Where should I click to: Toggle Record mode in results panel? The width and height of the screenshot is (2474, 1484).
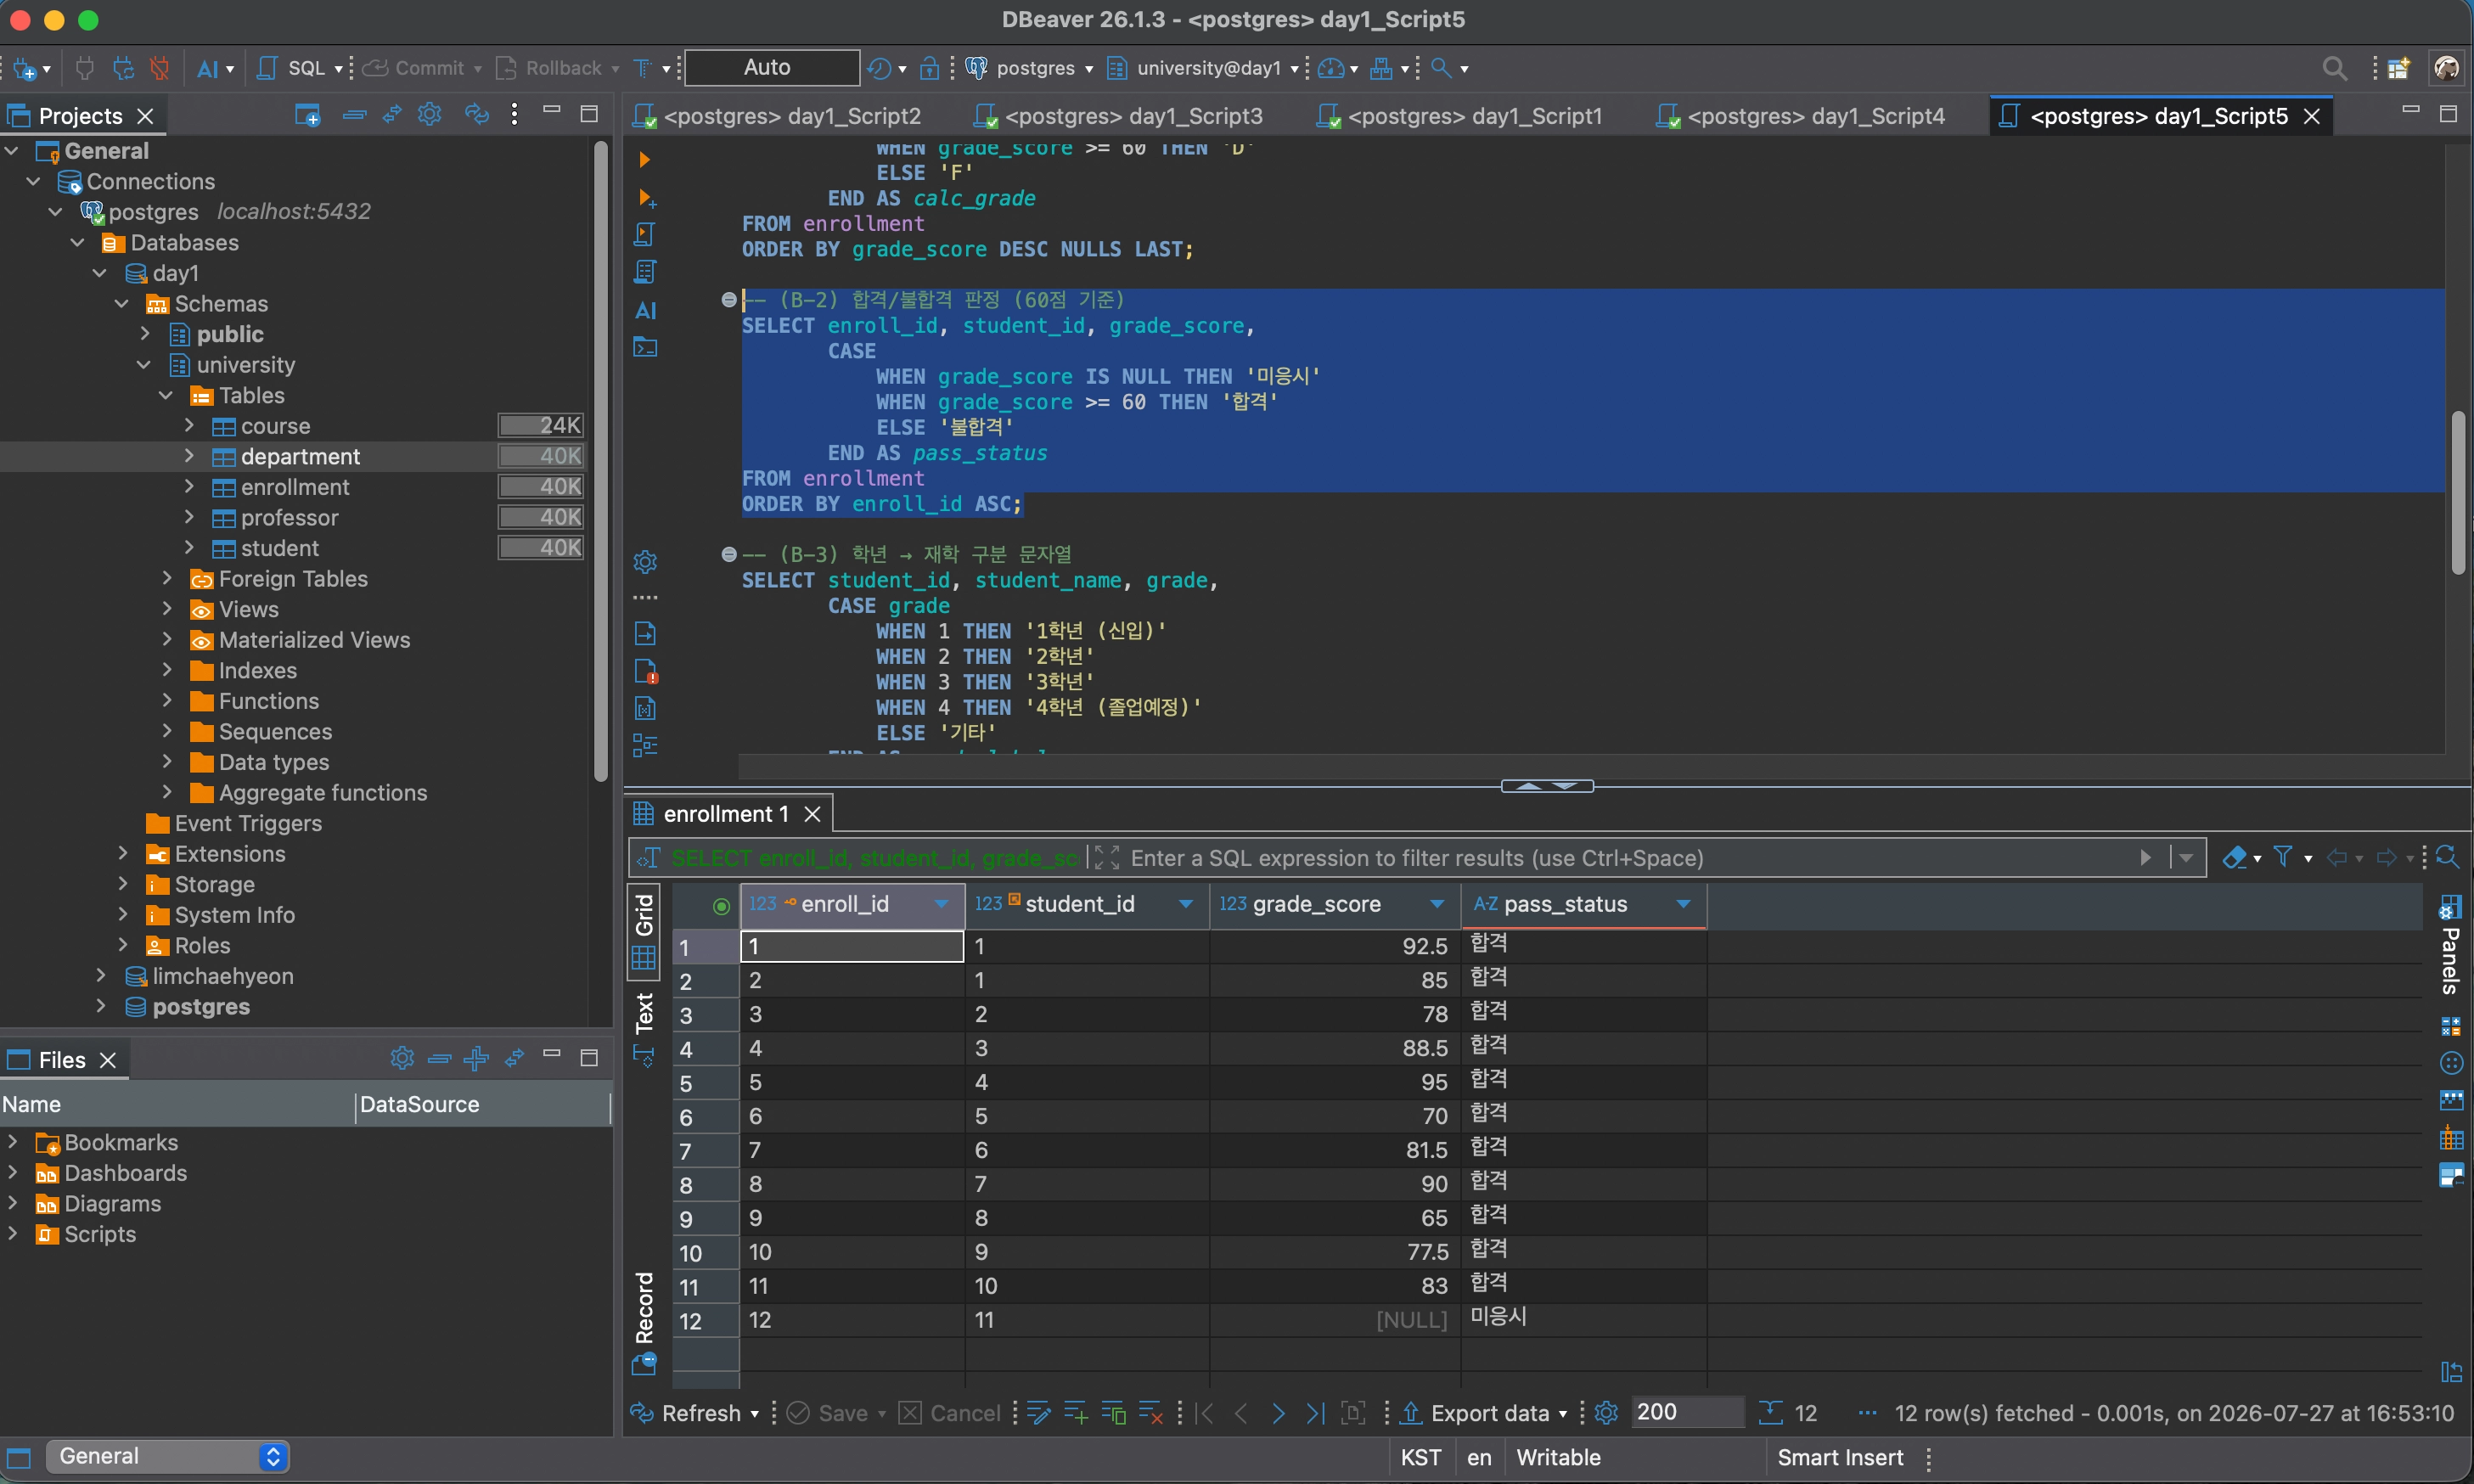point(644,1322)
